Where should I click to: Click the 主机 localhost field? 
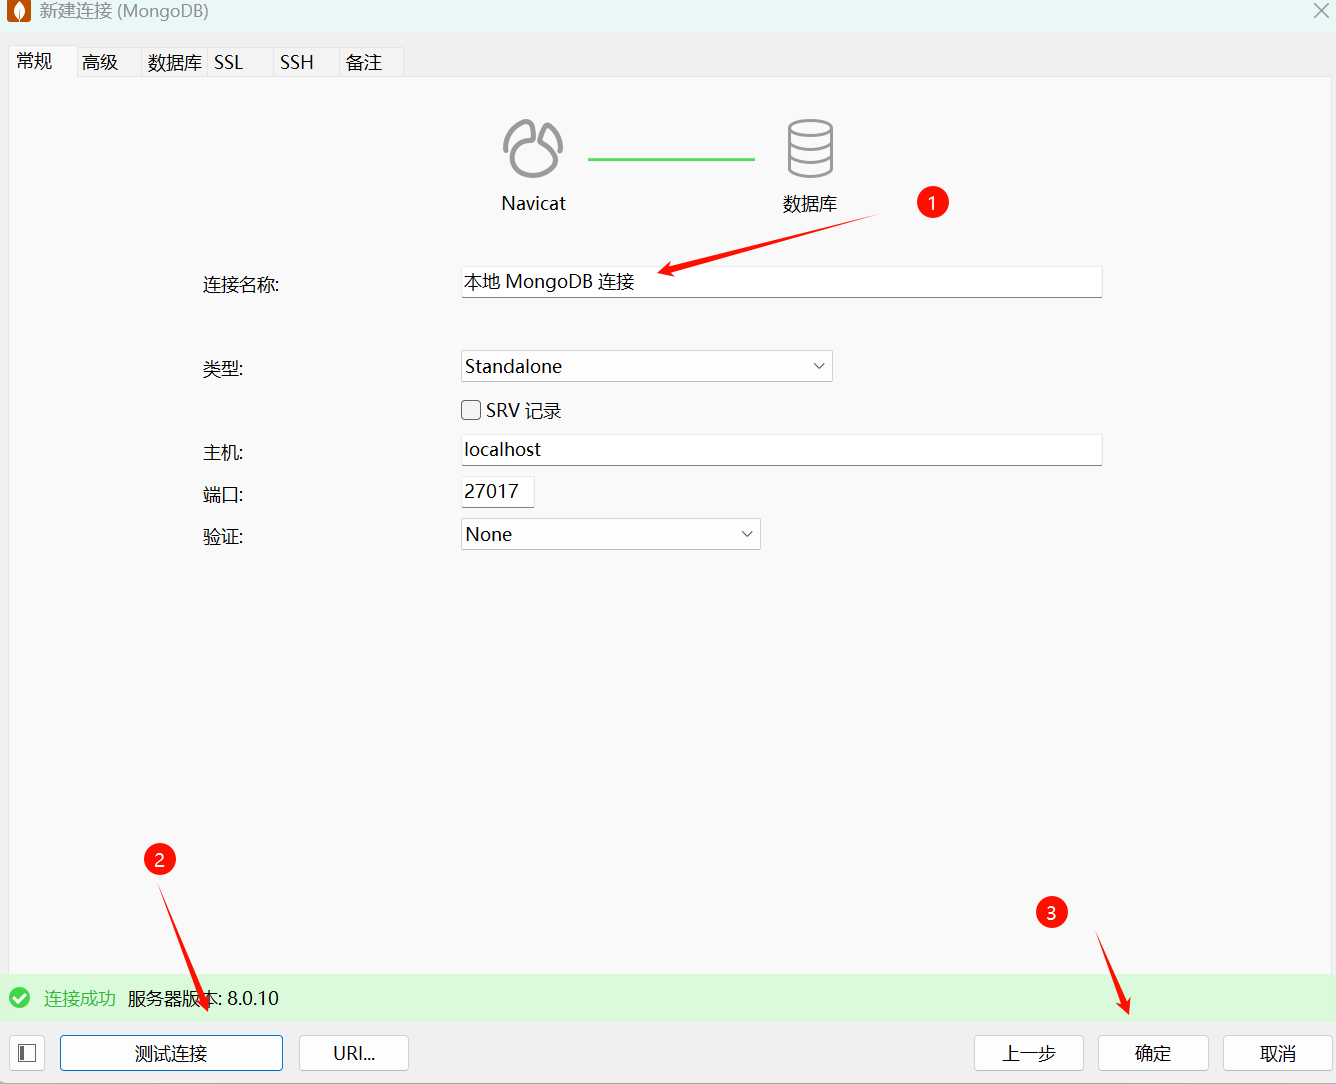point(781,450)
